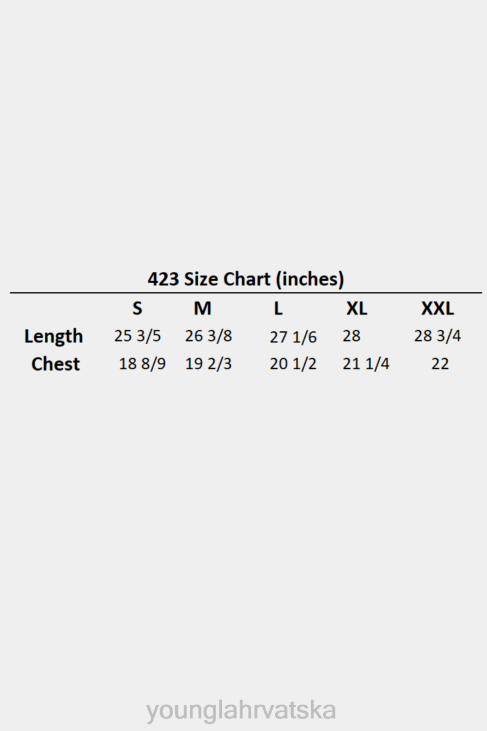Select the XL size column header
Viewport: 487px width, 731px height.
point(357,308)
